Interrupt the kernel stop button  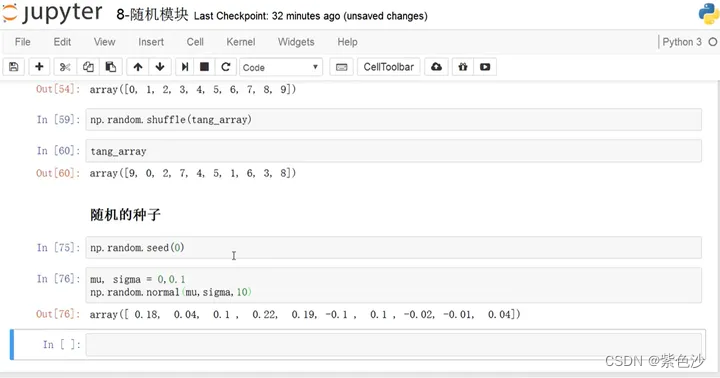pyautogui.click(x=204, y=67)
